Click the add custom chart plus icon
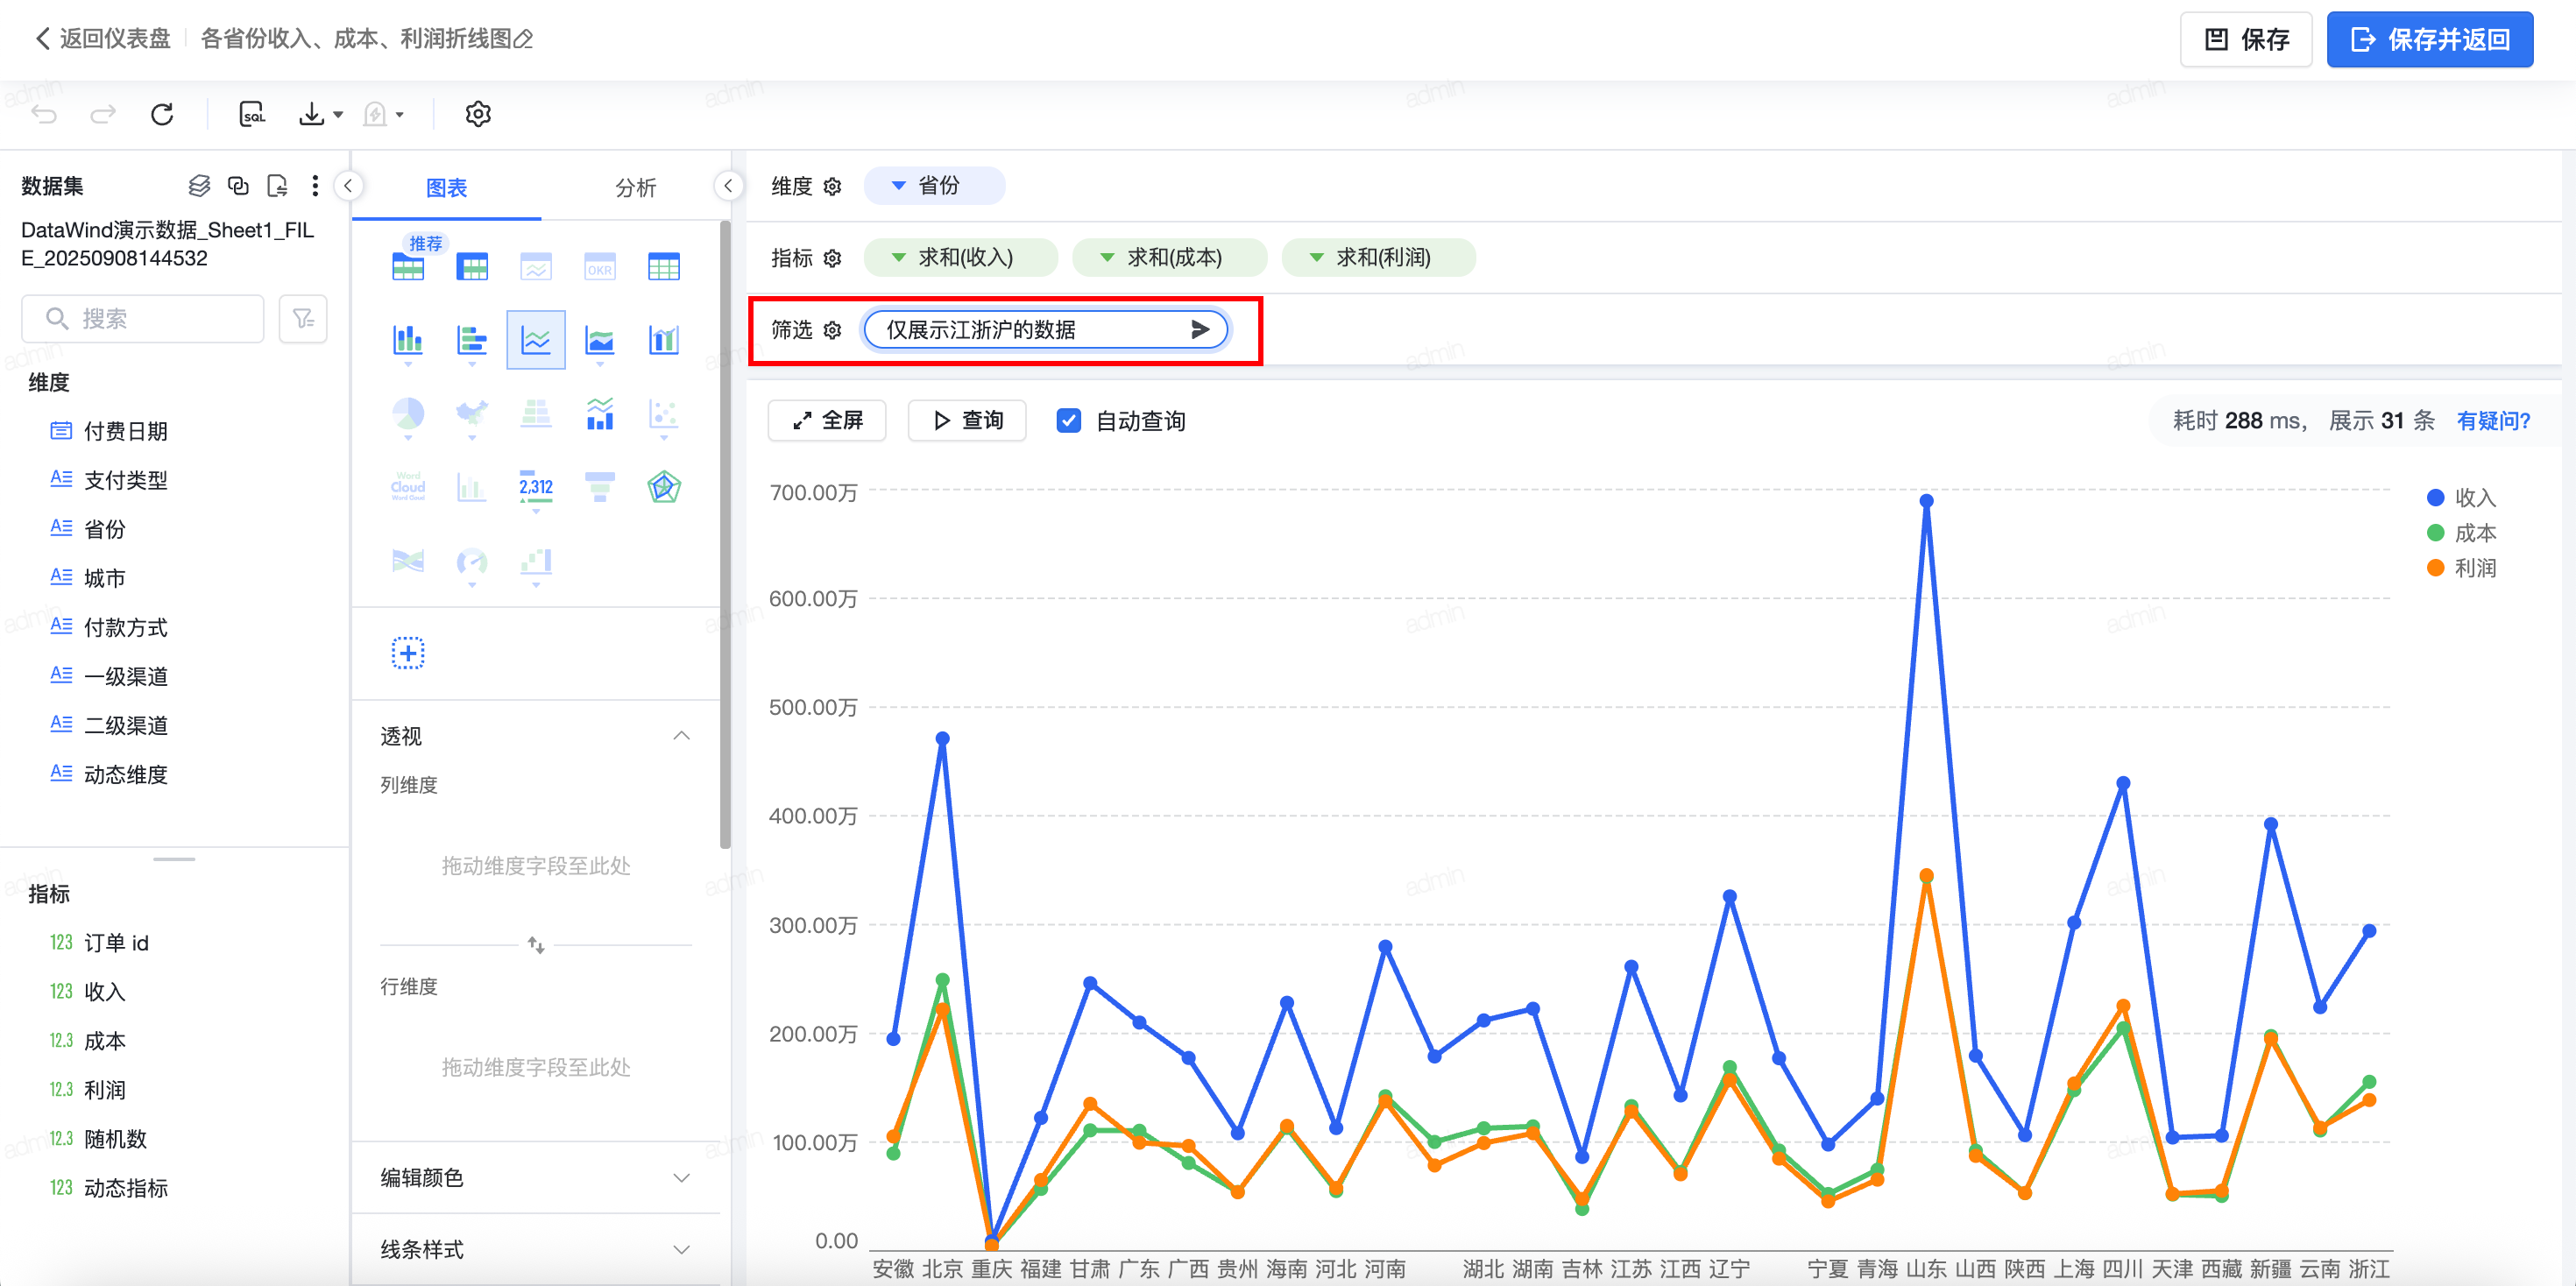Image resolution: width=2576 pixels, height=1286 pixels. pyautogui.click(x=407, y=653)
